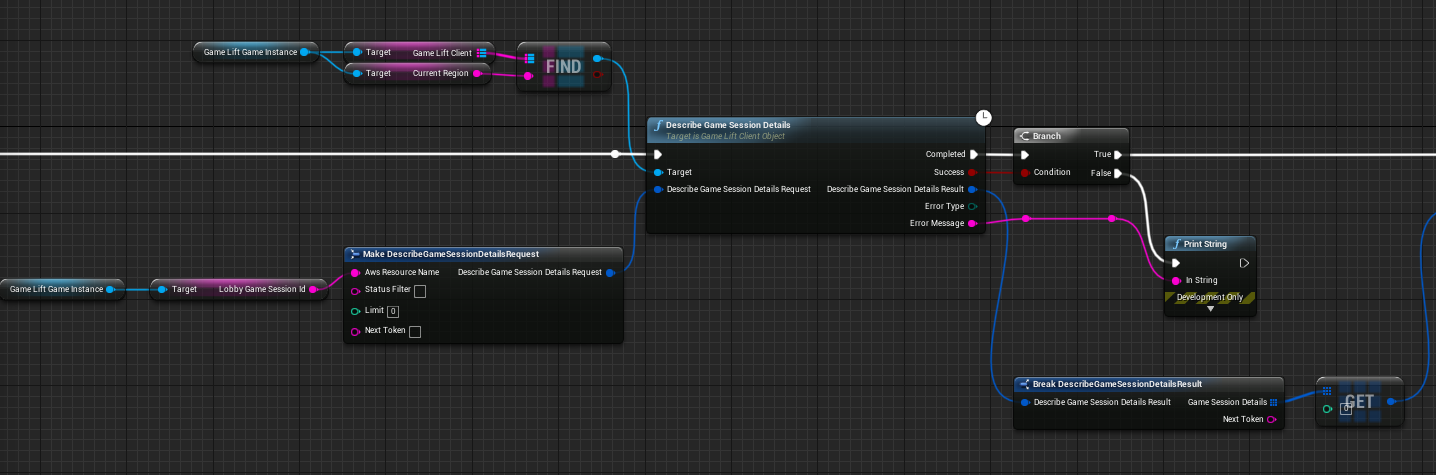Click the Game Session Details array output pin

1273,402
